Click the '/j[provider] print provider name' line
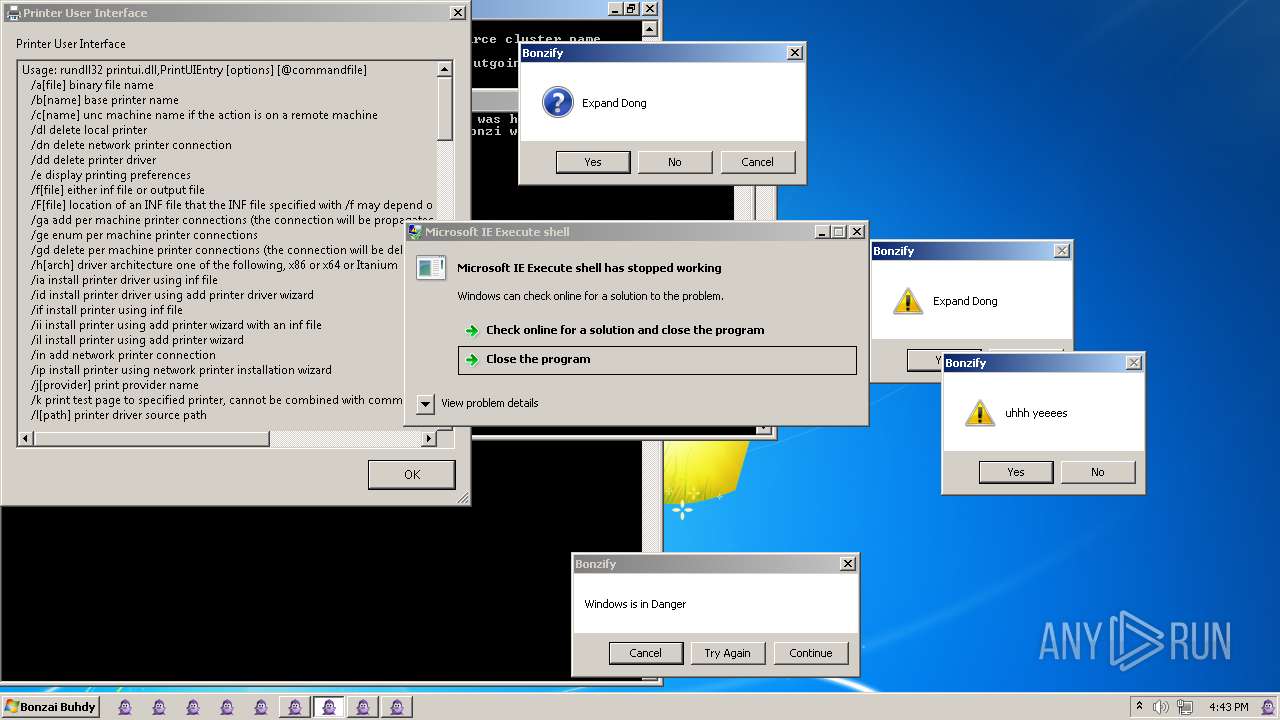1280x720 pixels. pyautogui.click(x=115, y=385)
